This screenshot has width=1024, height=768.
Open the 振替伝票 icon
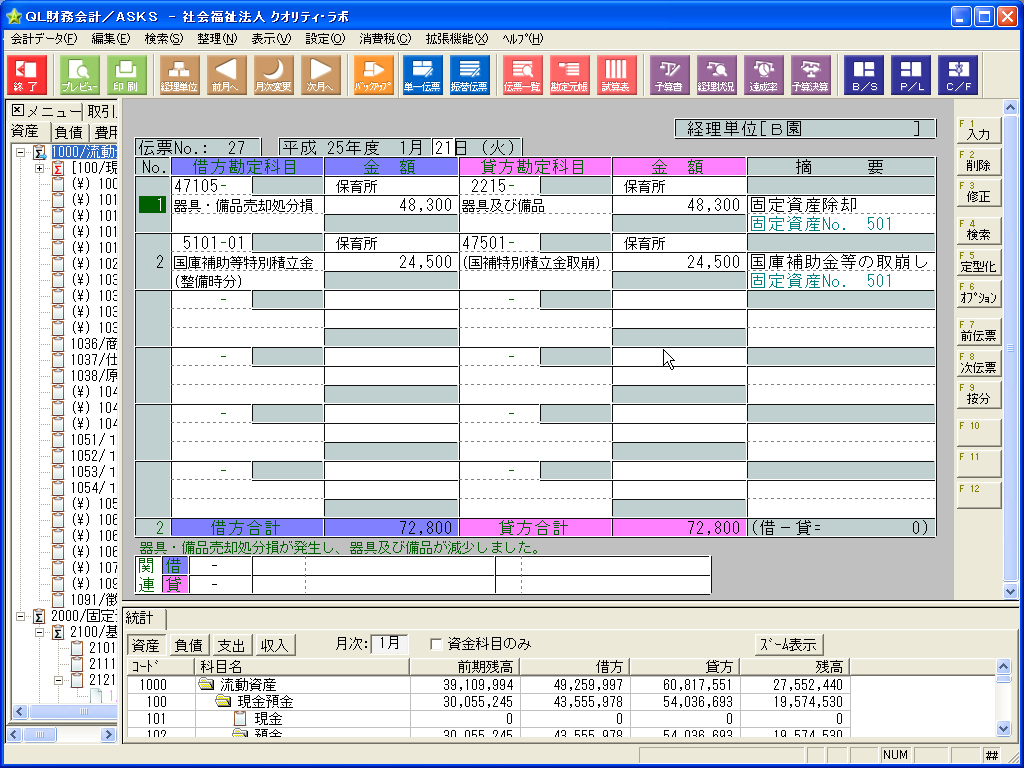pos(470,75)
